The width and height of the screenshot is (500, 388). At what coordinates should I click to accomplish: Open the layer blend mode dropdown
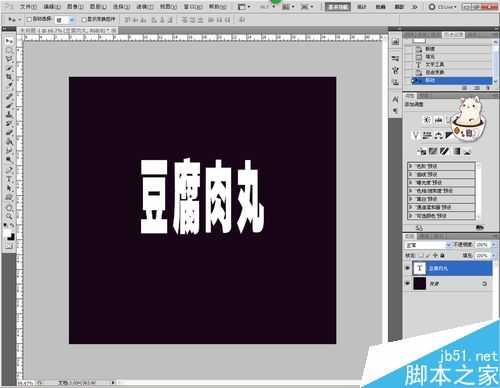[x=428, y=245]
